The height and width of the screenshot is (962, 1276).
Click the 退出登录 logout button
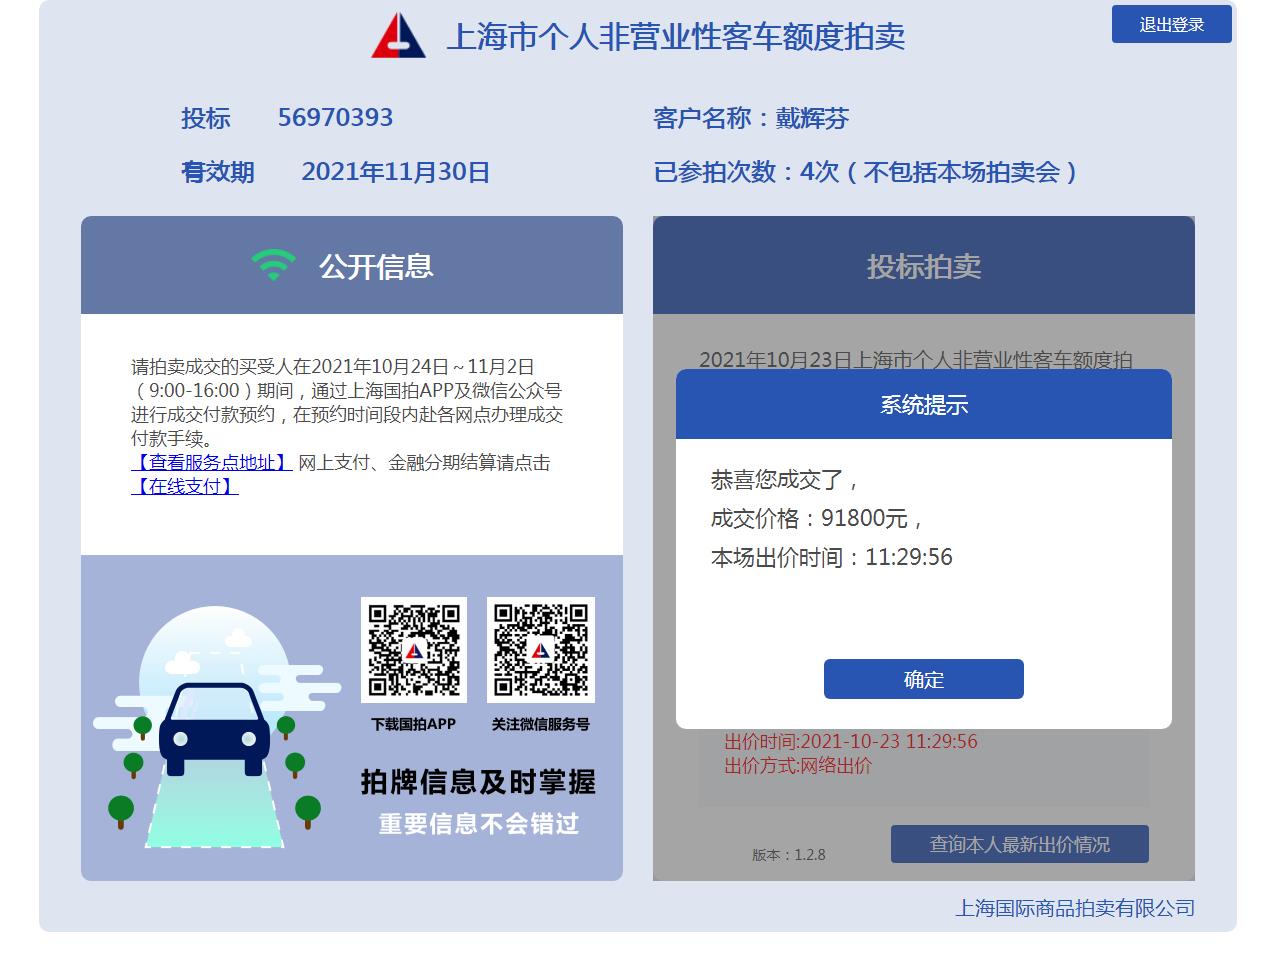(1171, 24)
